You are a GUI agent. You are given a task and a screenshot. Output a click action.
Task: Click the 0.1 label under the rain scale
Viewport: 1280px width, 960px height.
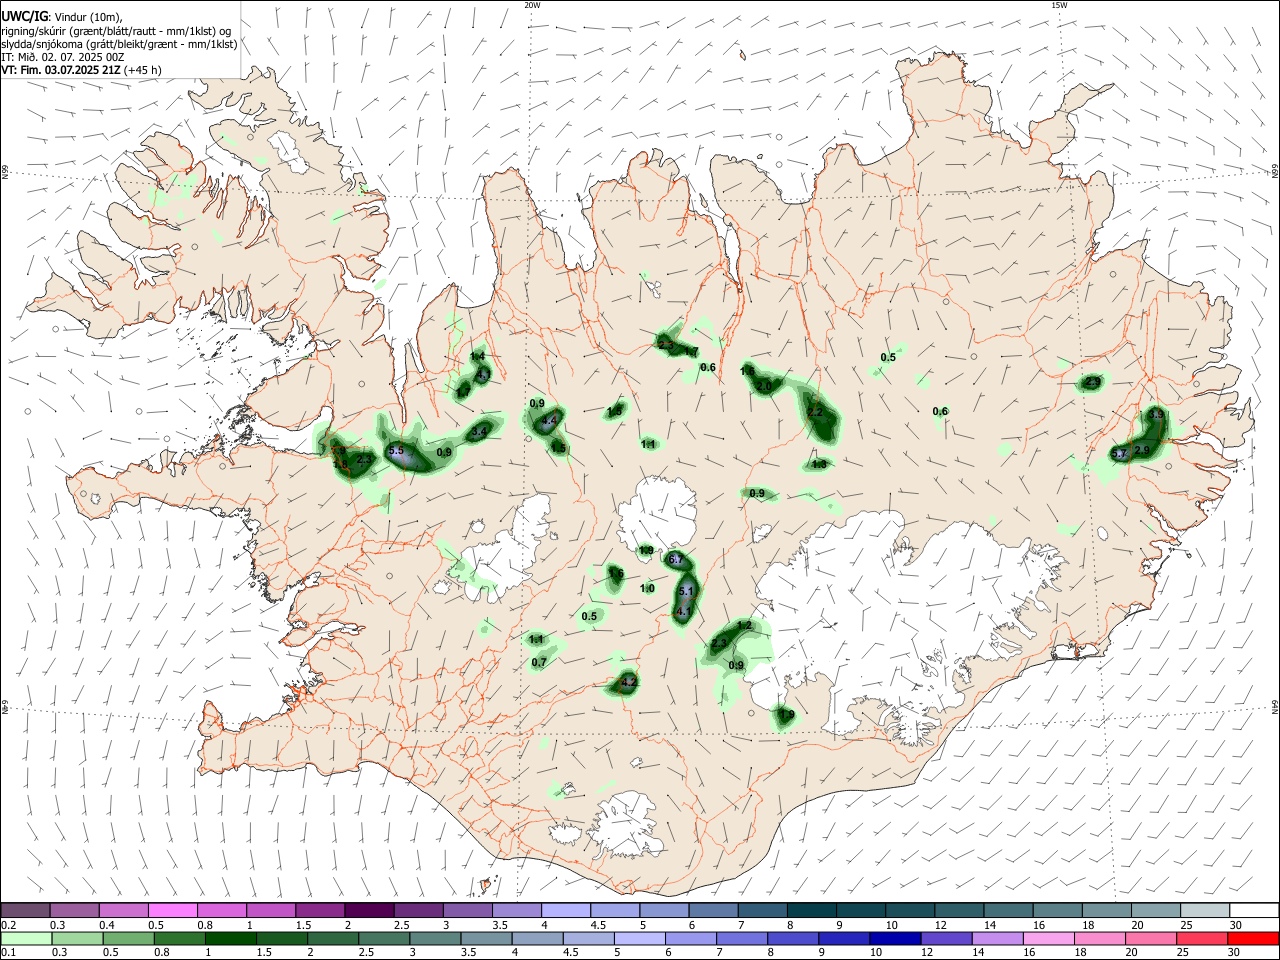[x=9, y=953]
